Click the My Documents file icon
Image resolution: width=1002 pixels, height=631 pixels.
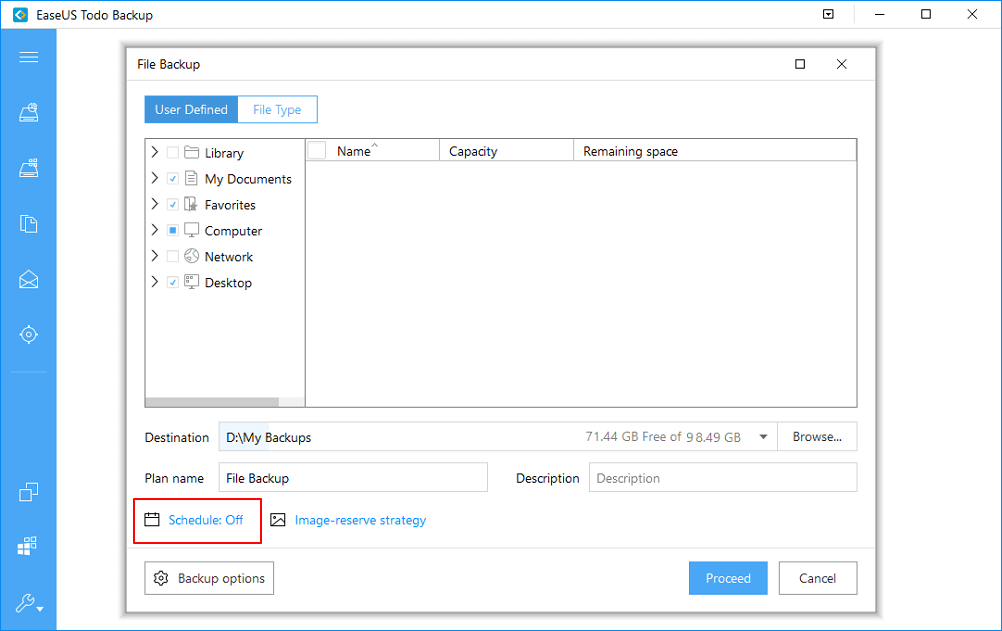pyautogui.click(x=191, y=178)
